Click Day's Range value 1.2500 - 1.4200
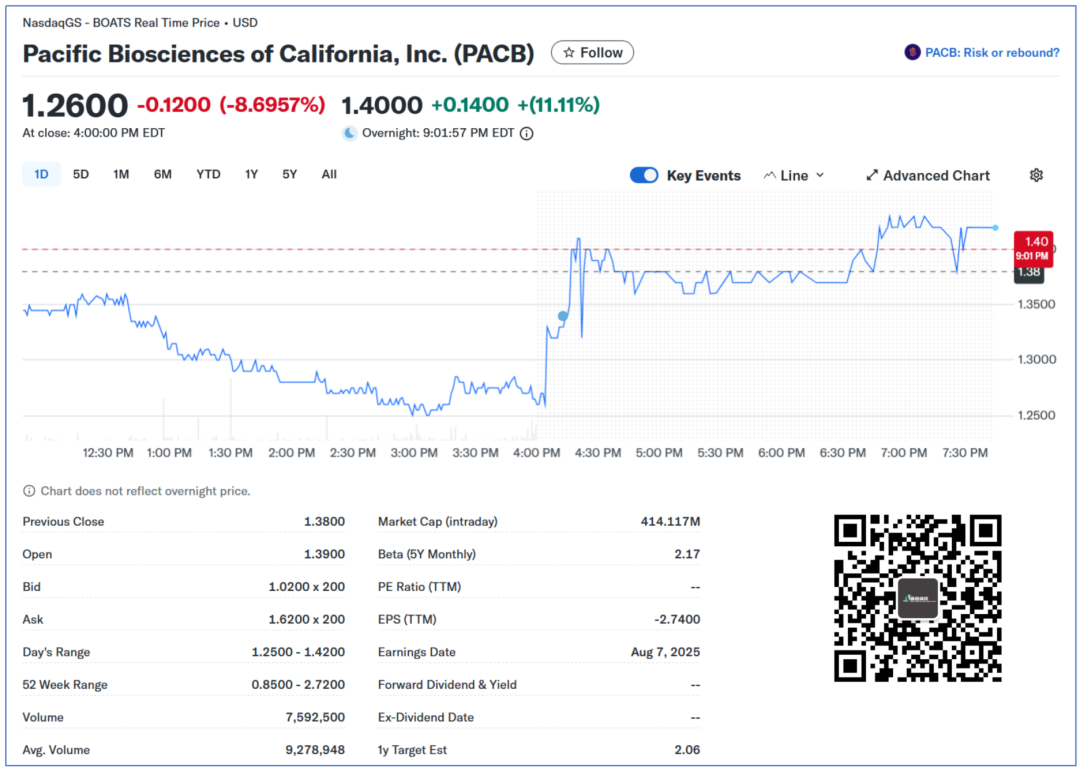 click(x=298, y=652)
